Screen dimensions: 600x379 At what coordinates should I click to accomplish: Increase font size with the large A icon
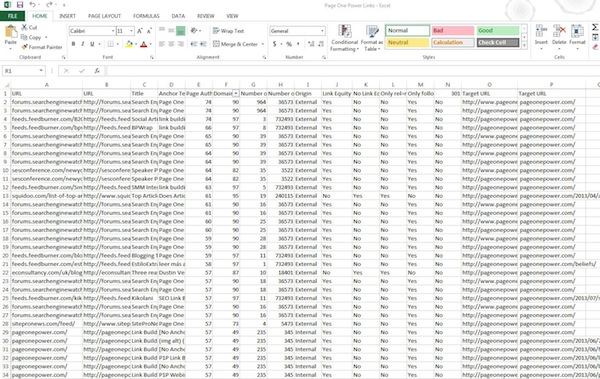(140, 31)
